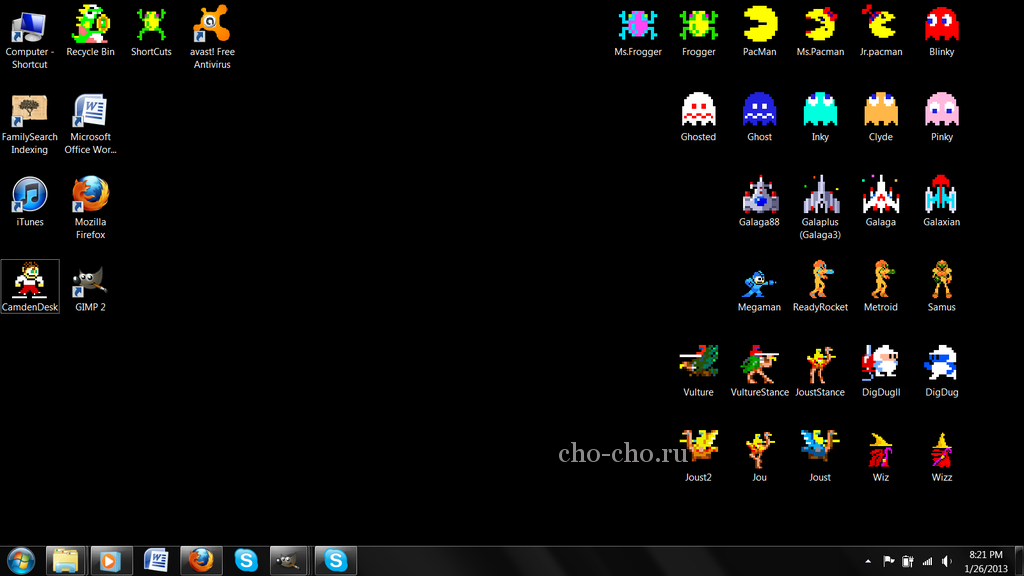Select the GIMP 2 desktop shortcut
Image resolution: width=1024 pixels, height=576 pixels.
[90, 282]
